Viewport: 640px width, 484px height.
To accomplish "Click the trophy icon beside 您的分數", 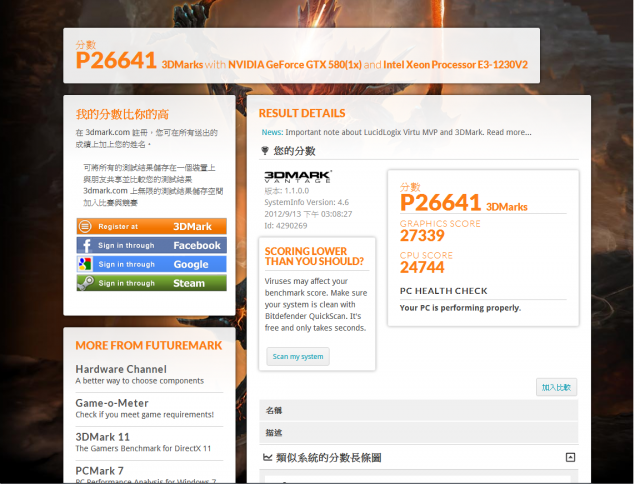I will [265, 151].
